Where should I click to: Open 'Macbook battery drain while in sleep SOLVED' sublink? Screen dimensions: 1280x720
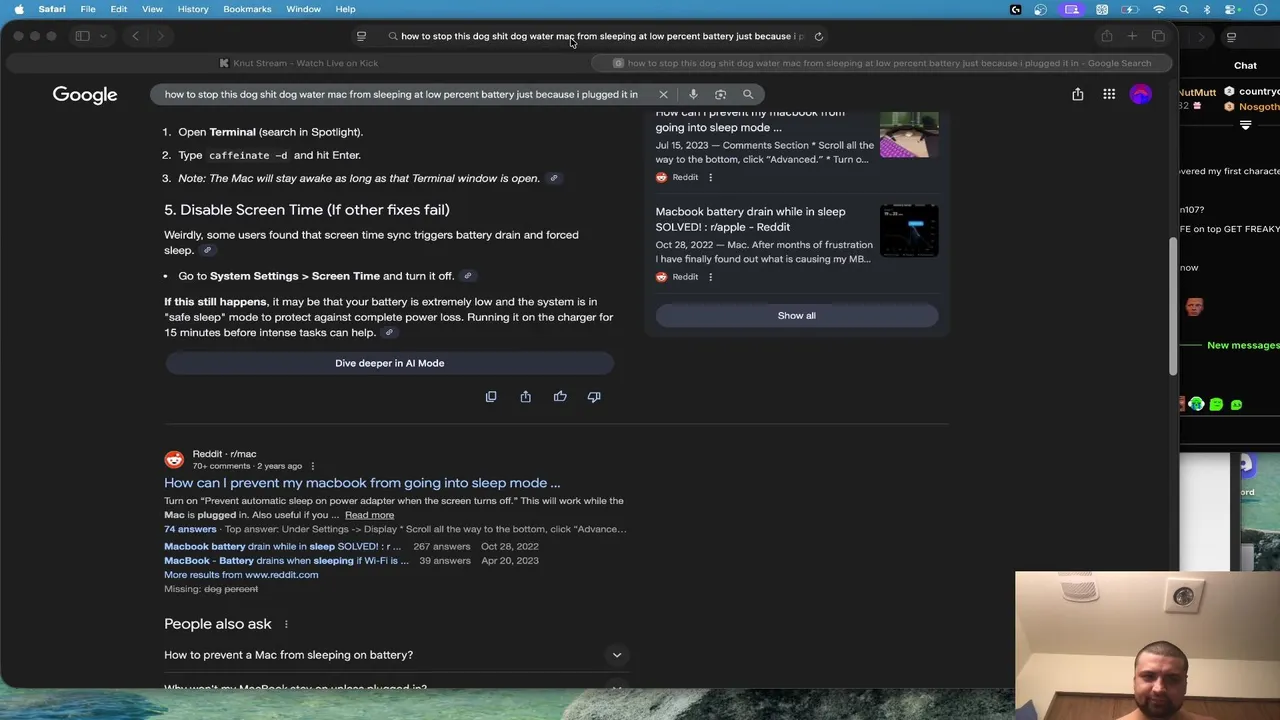click(282, 547)
